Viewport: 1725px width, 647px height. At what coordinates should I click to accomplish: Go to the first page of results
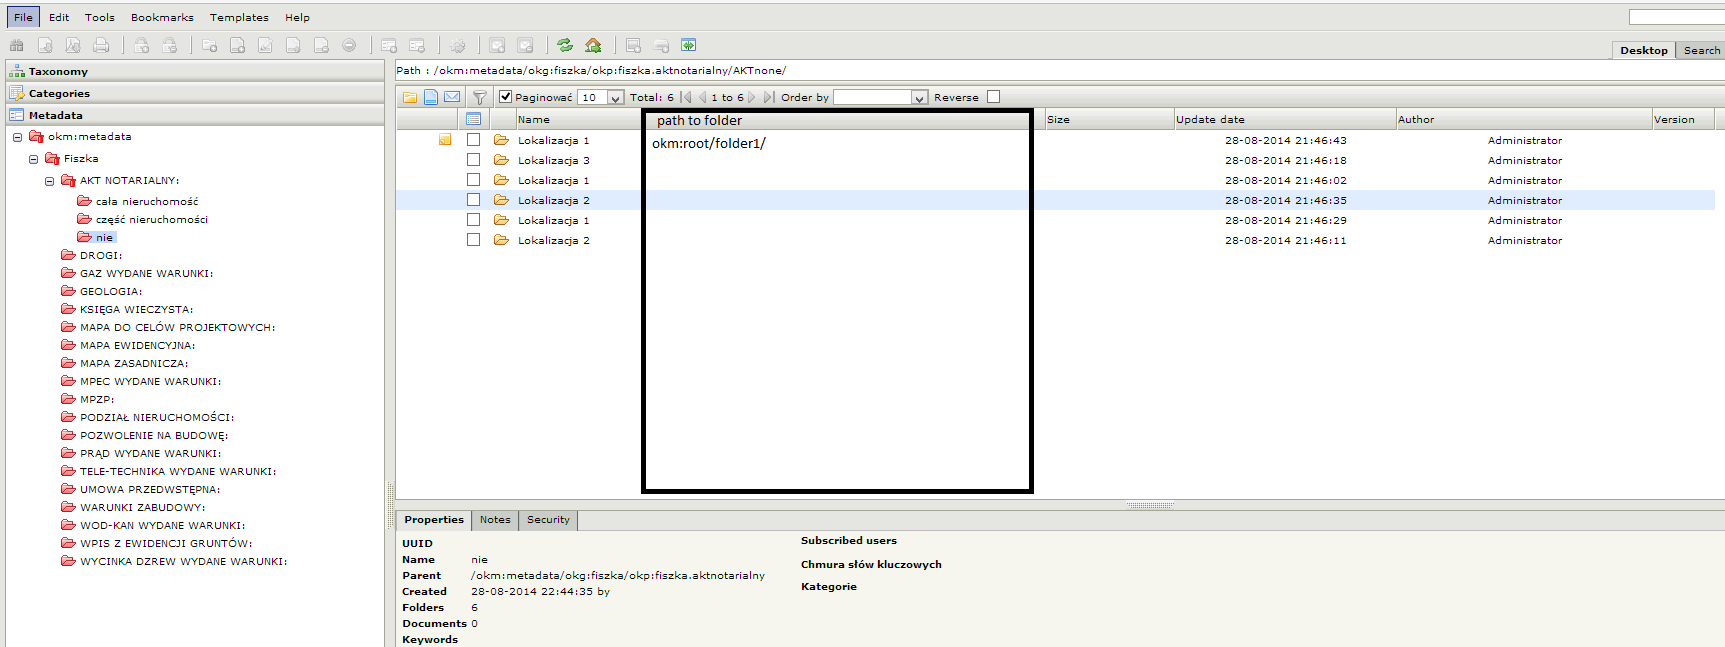click(686, 97)
